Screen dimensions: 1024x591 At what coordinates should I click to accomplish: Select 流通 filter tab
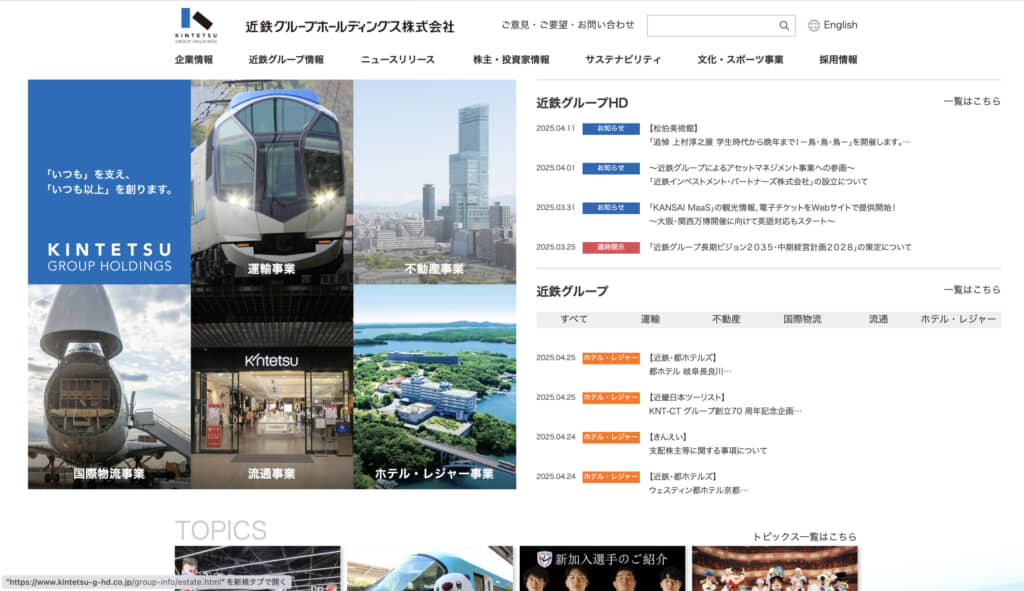point(878,319)
